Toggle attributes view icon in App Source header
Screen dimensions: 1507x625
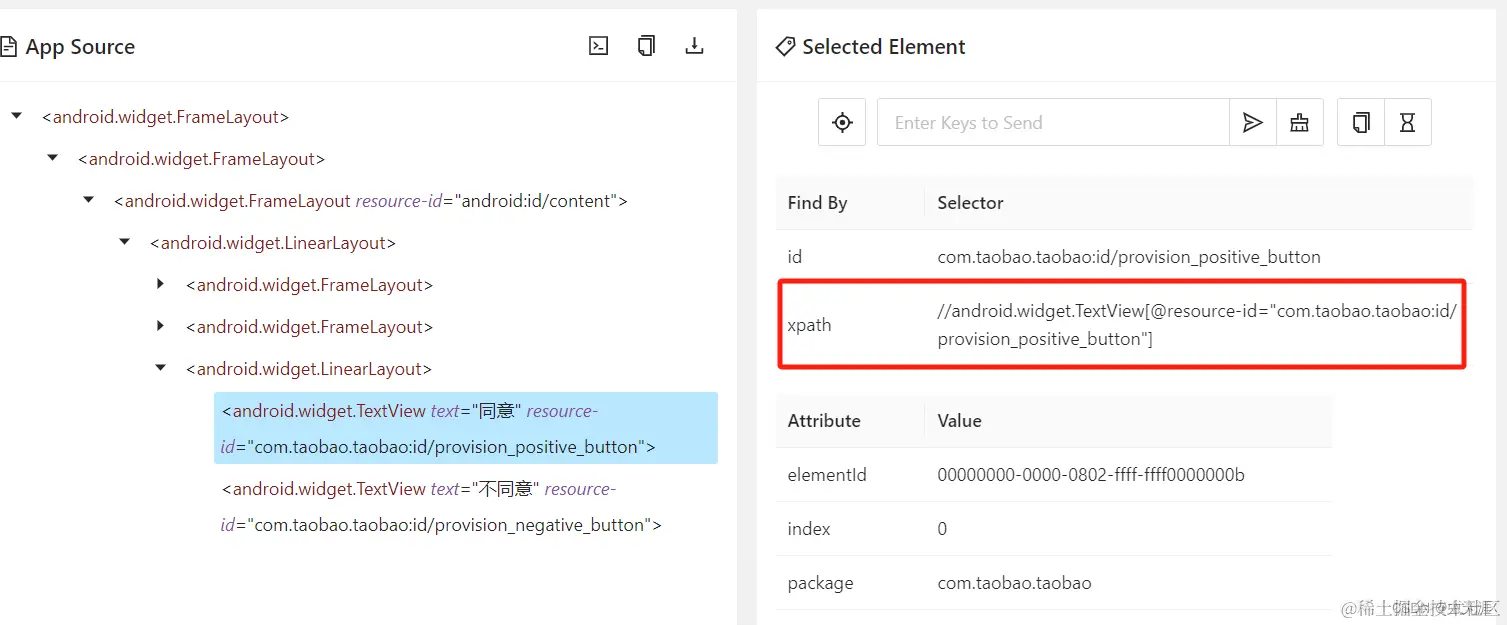coord(598,46)
